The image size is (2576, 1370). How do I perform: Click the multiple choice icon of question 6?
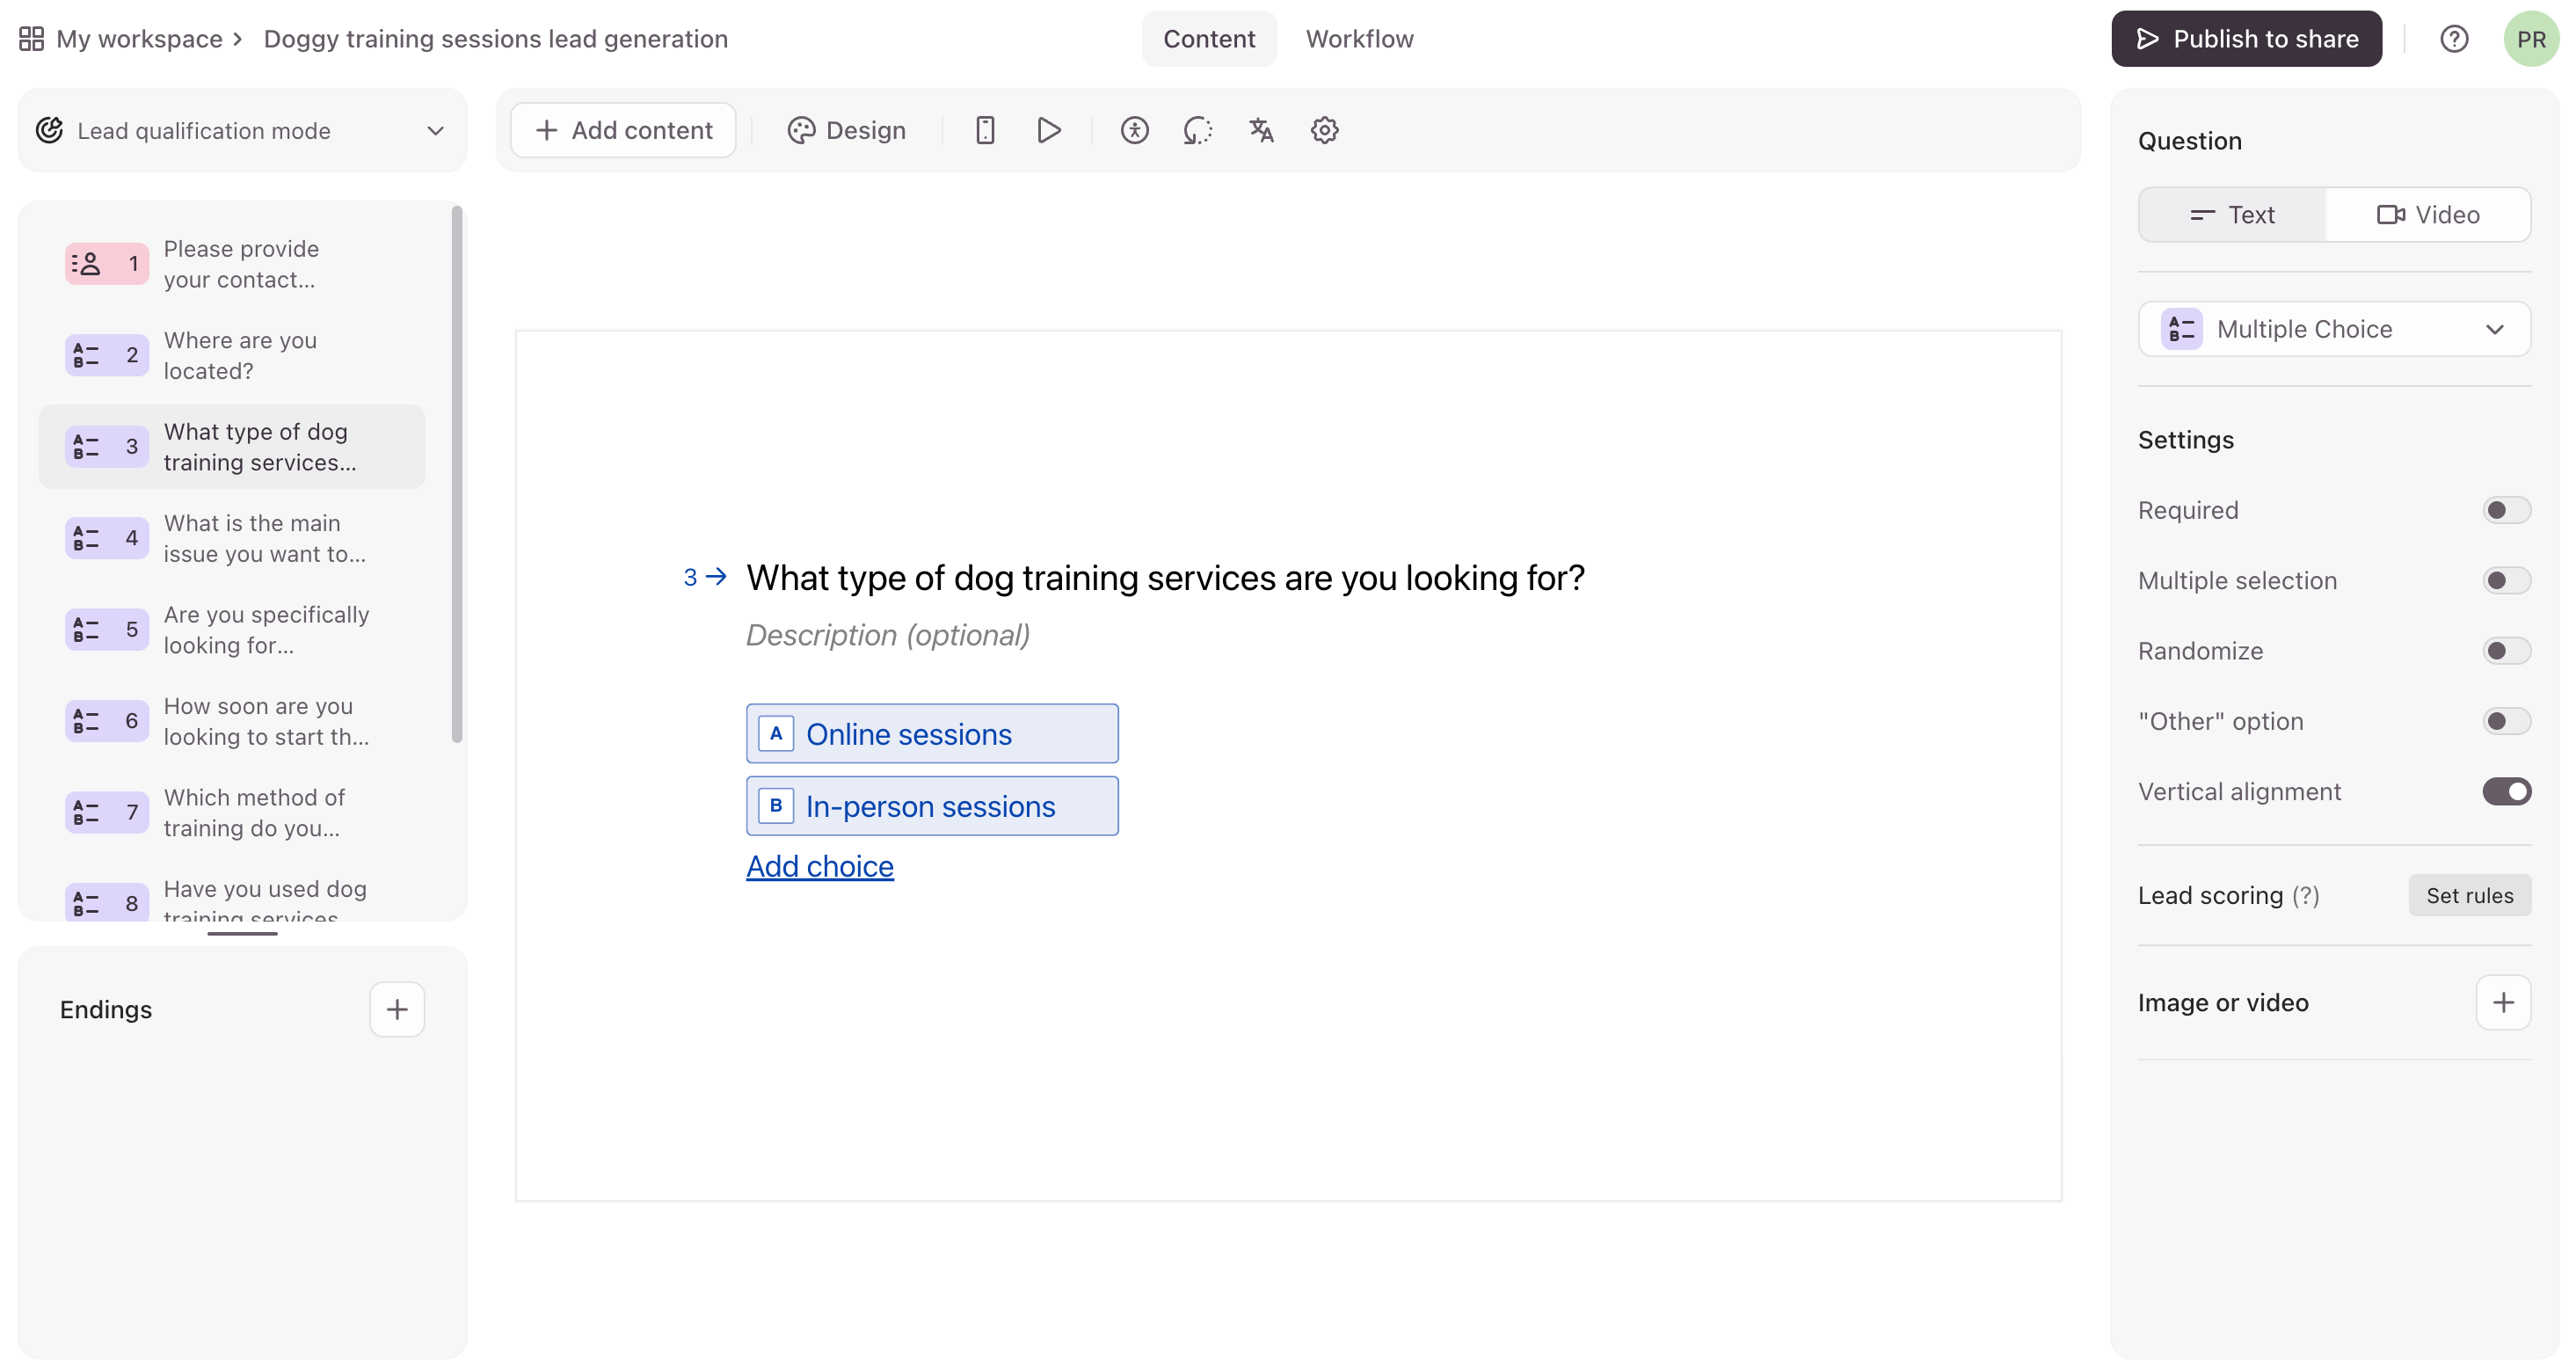pyautogui.click(x=87, y=721)
